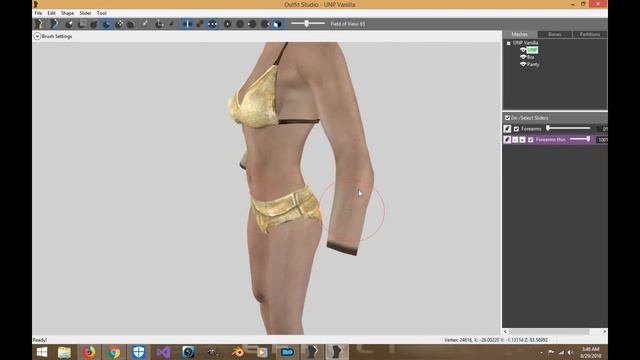Switch to the Meshes tab

(x=520, y=34)
